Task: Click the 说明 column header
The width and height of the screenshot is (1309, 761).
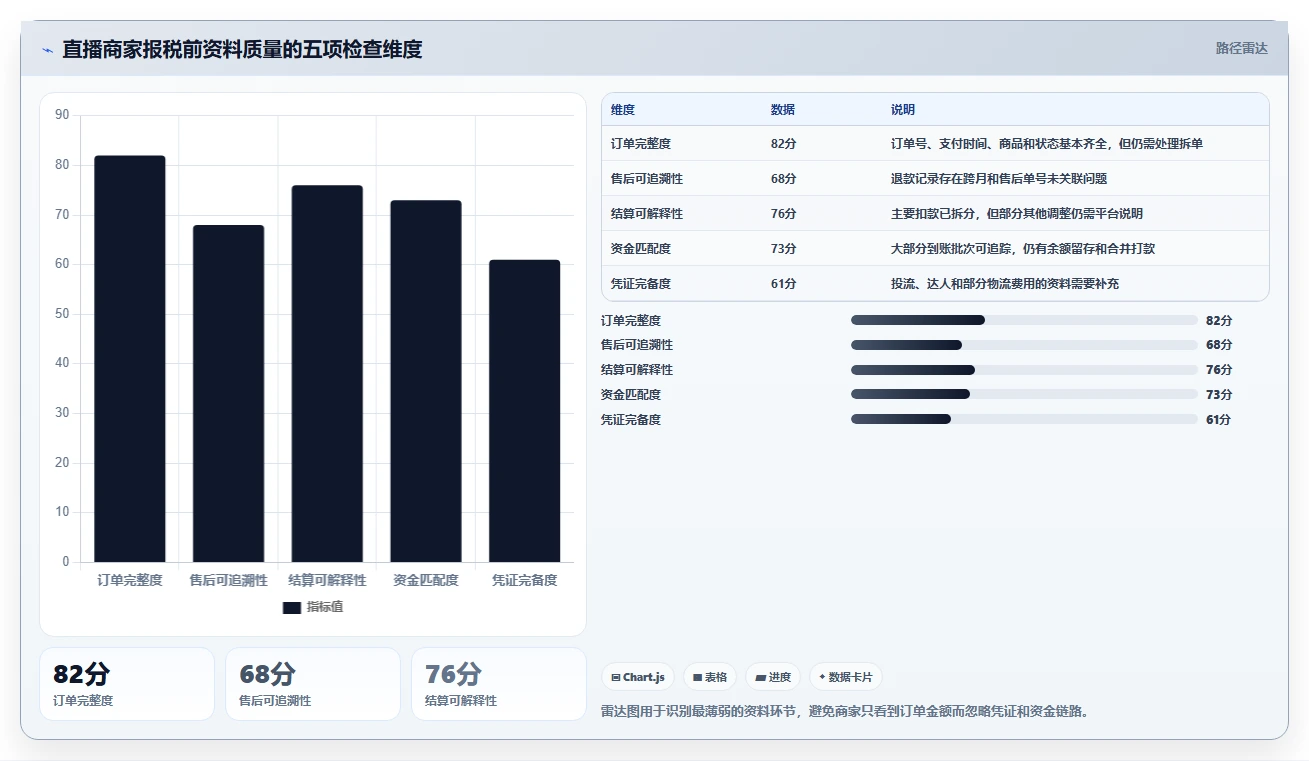Action: pyautogui.click(x=903, y=110)
